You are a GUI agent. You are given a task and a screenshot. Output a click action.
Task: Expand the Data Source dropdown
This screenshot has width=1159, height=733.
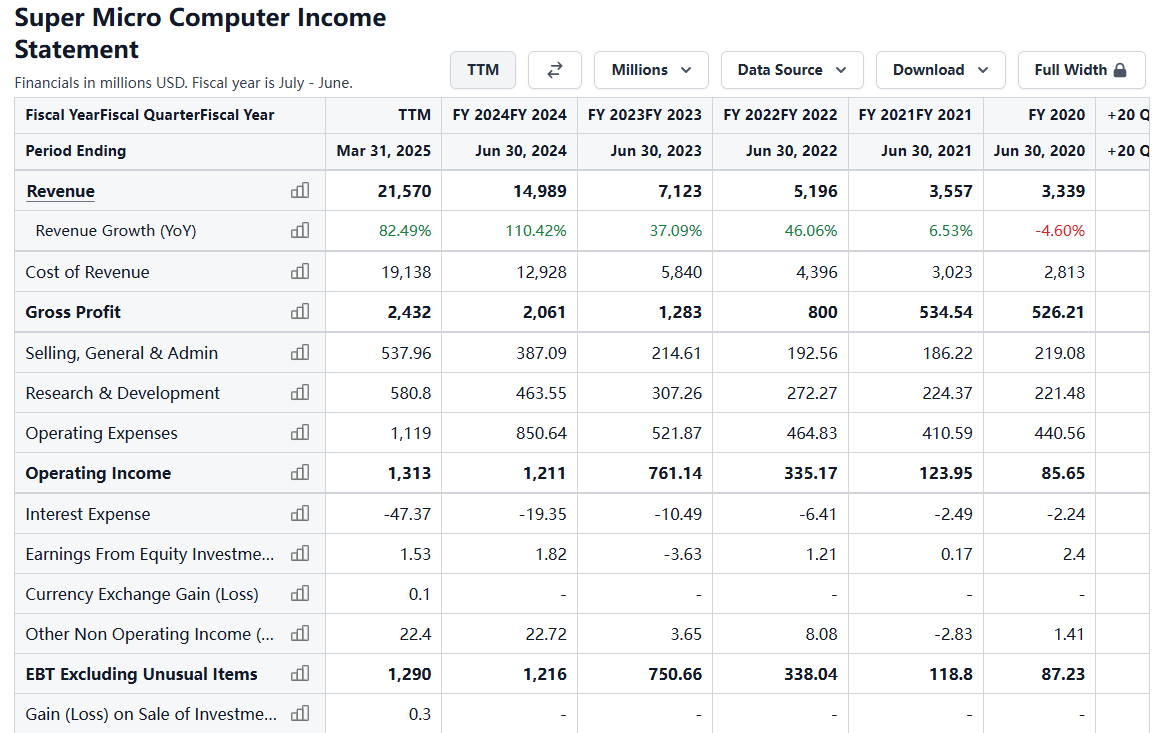coord(792,70)
